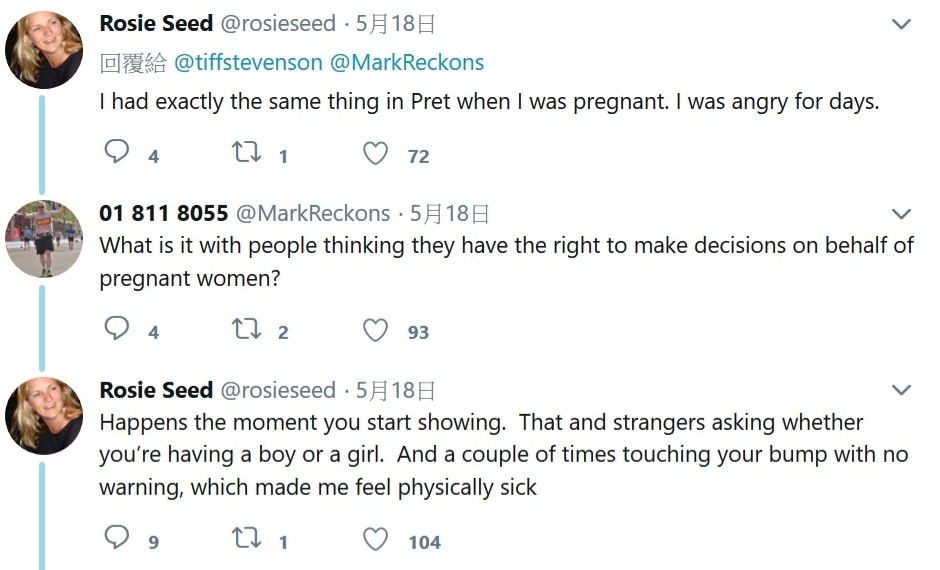
Task: Click MarkReckons' runner profile picture
Action: (x=44, y=239)
